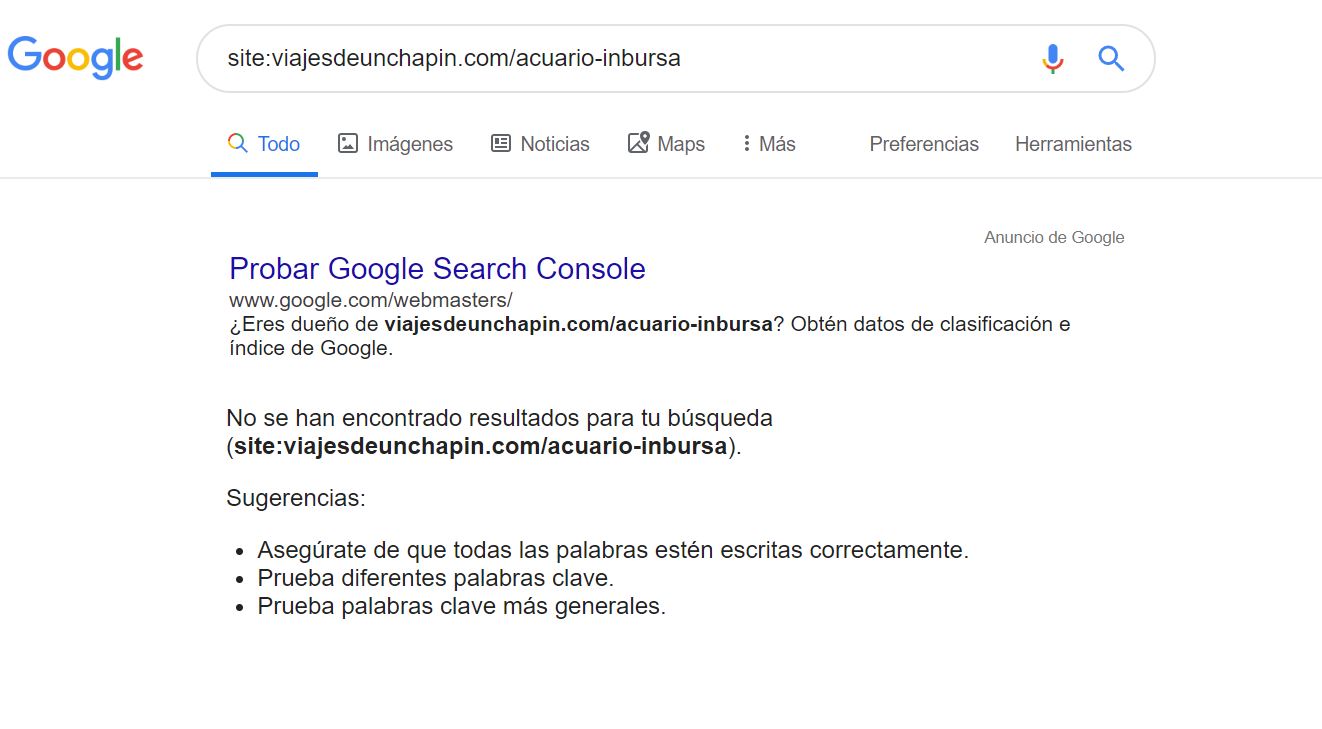
Task: Click suggestion 'Prueba palabras clave más generales'
Action: point(461,606)
